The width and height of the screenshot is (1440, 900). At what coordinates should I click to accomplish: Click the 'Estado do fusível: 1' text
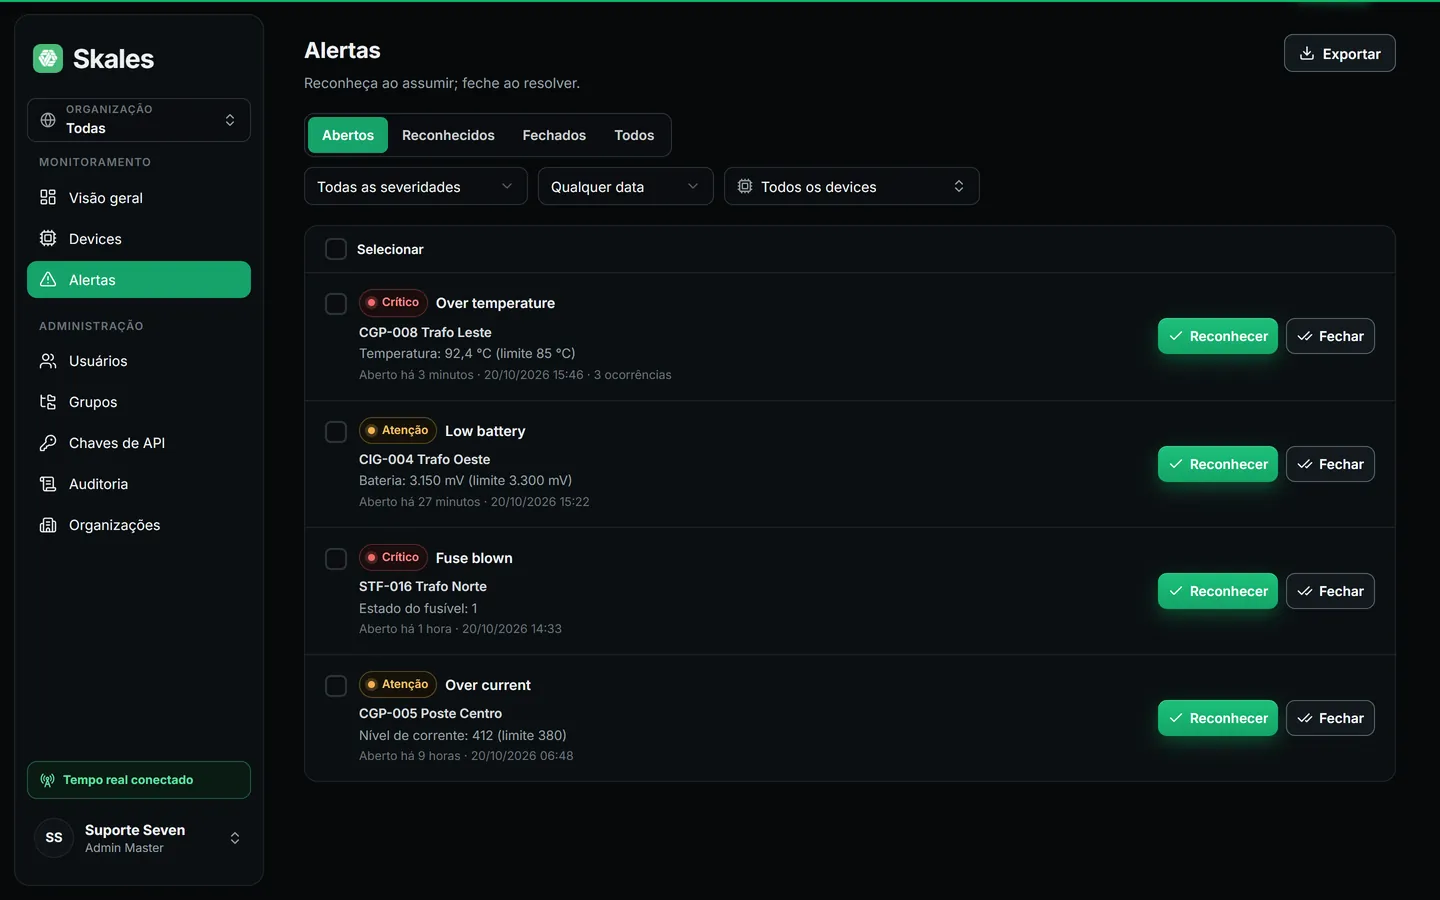[418, 608]
